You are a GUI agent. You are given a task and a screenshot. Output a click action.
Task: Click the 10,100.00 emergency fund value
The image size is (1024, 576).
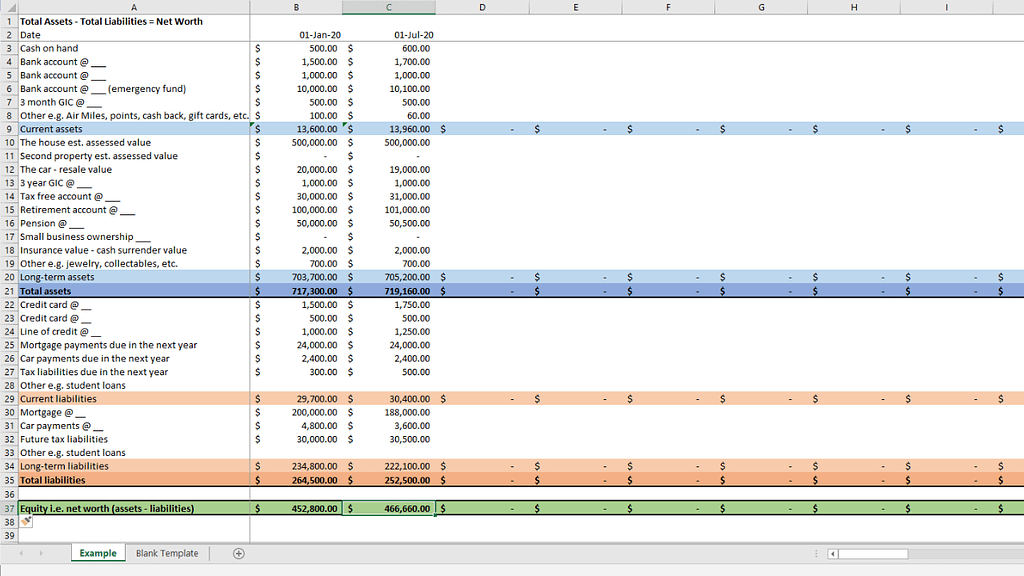(x=389, y=88)
